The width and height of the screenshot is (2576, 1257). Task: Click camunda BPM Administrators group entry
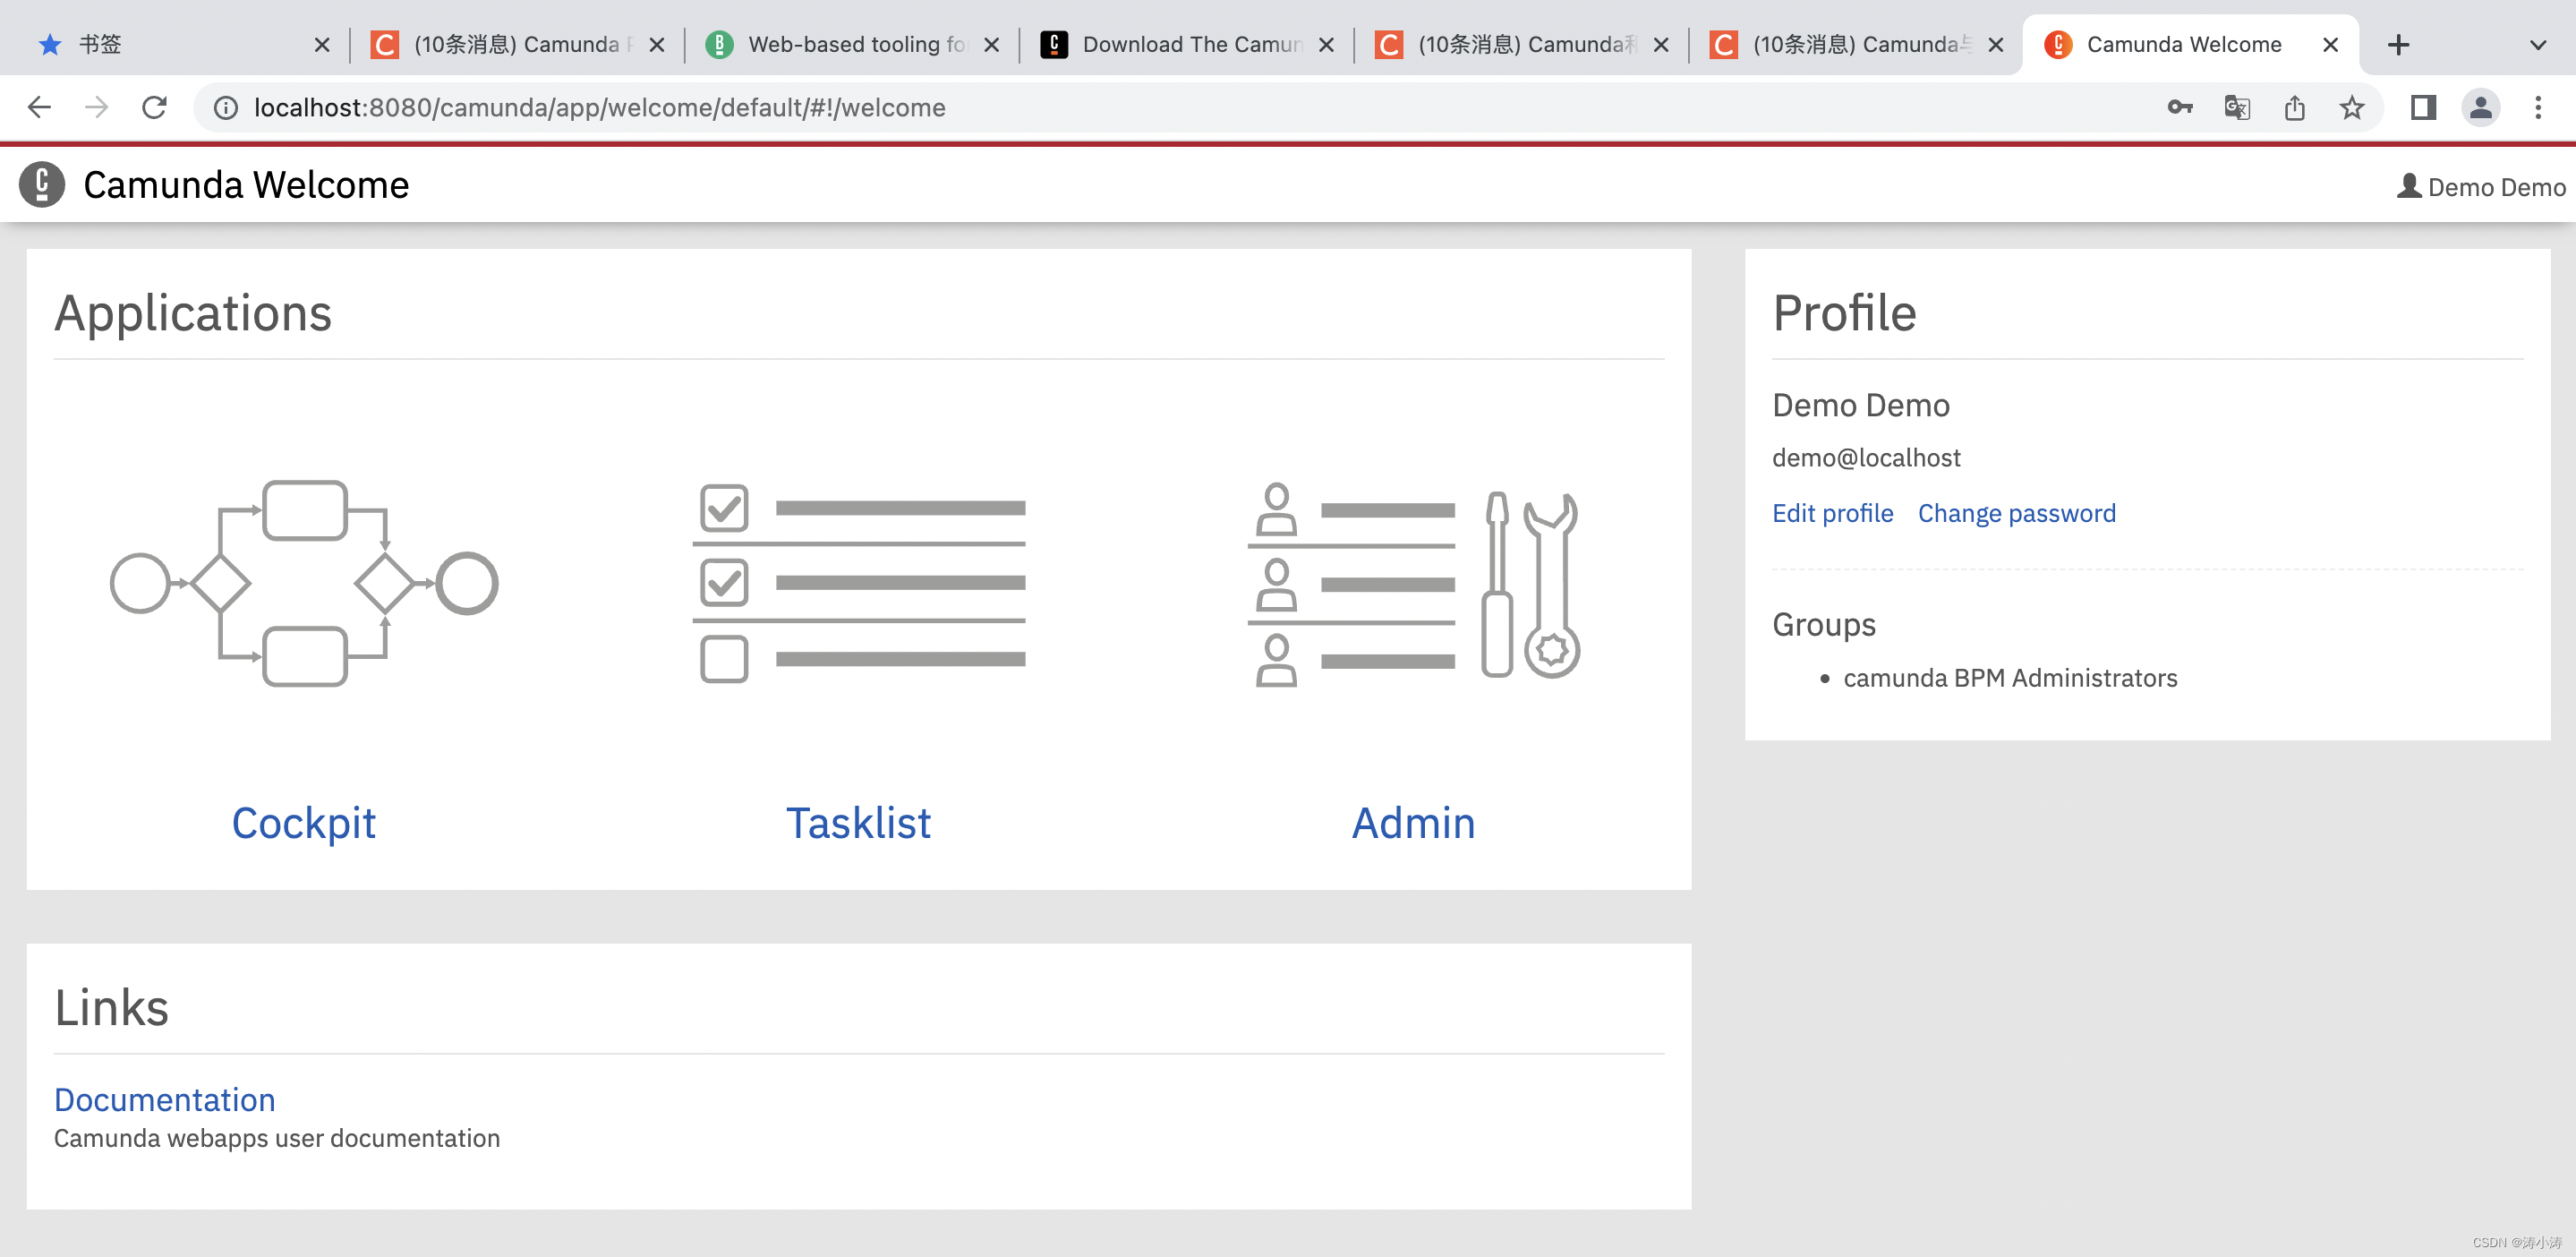coord(2010,678)
